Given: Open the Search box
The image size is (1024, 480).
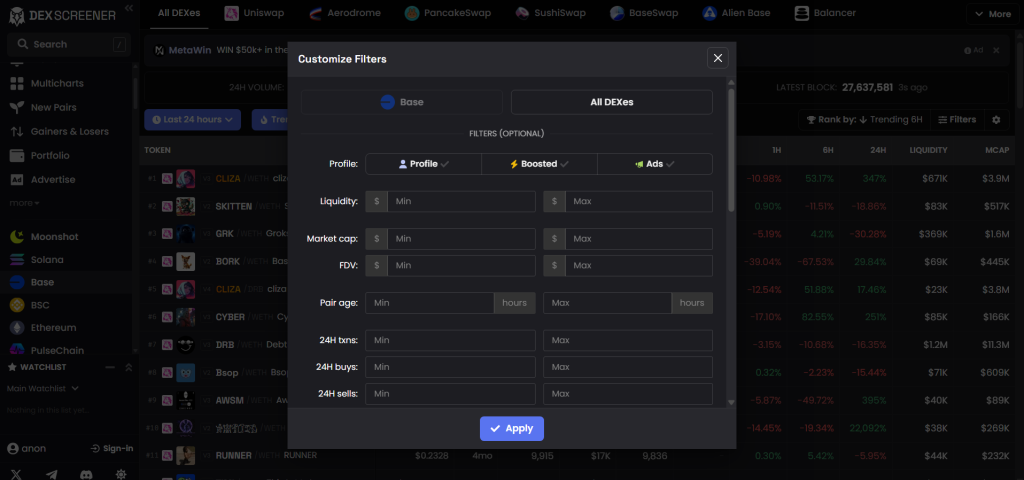Looking at the screenshot, I should click(x=69, y=44).
